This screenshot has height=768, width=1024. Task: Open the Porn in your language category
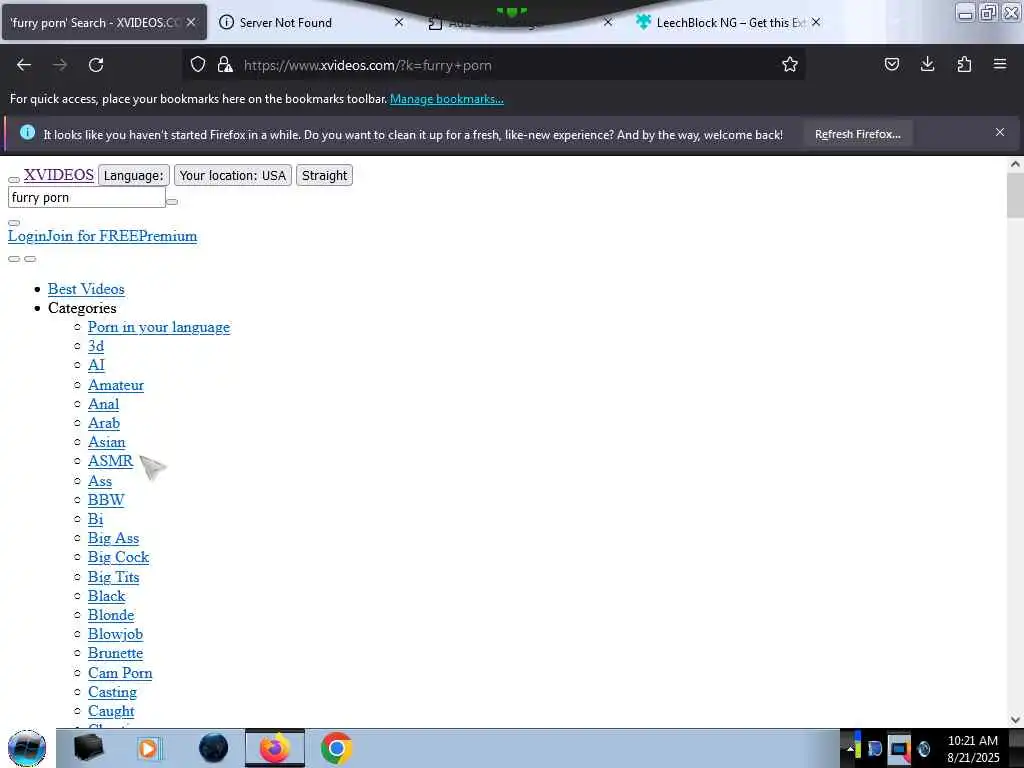pos(159,327)
